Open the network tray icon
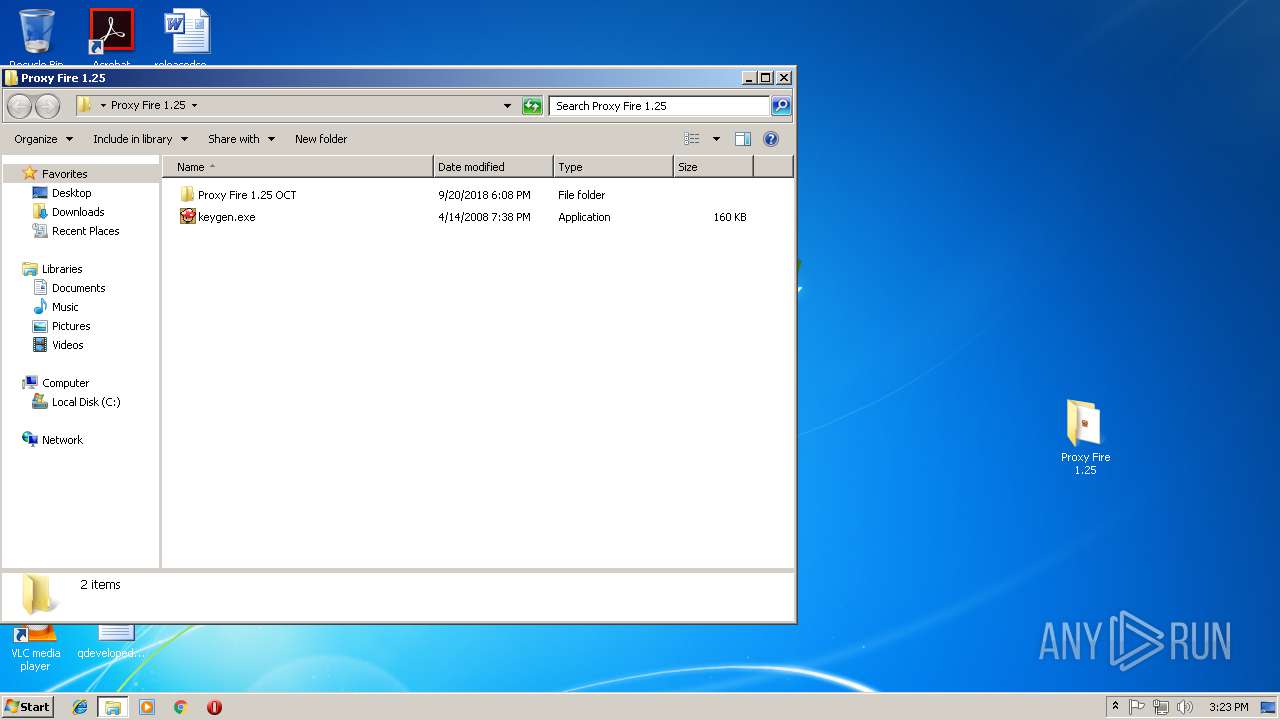Viewport: 1280px width, 720px height. [1161, 707]
